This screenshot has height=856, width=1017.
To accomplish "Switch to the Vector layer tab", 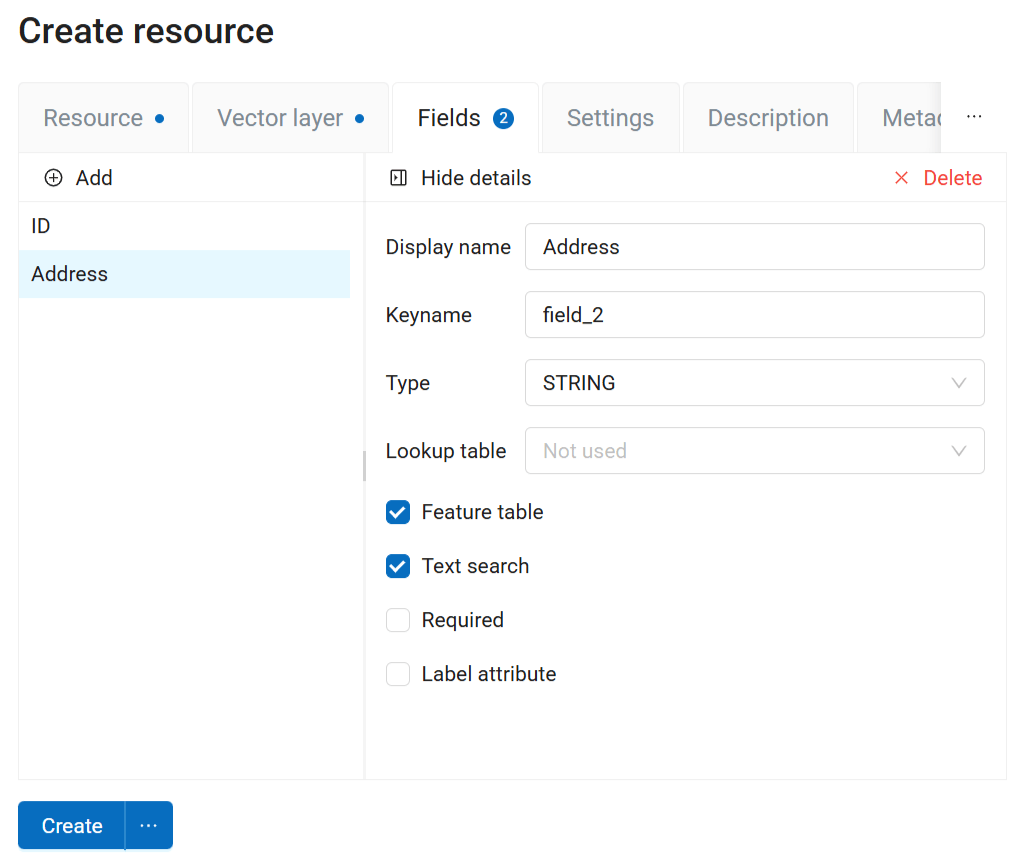I will coord(291,118).
